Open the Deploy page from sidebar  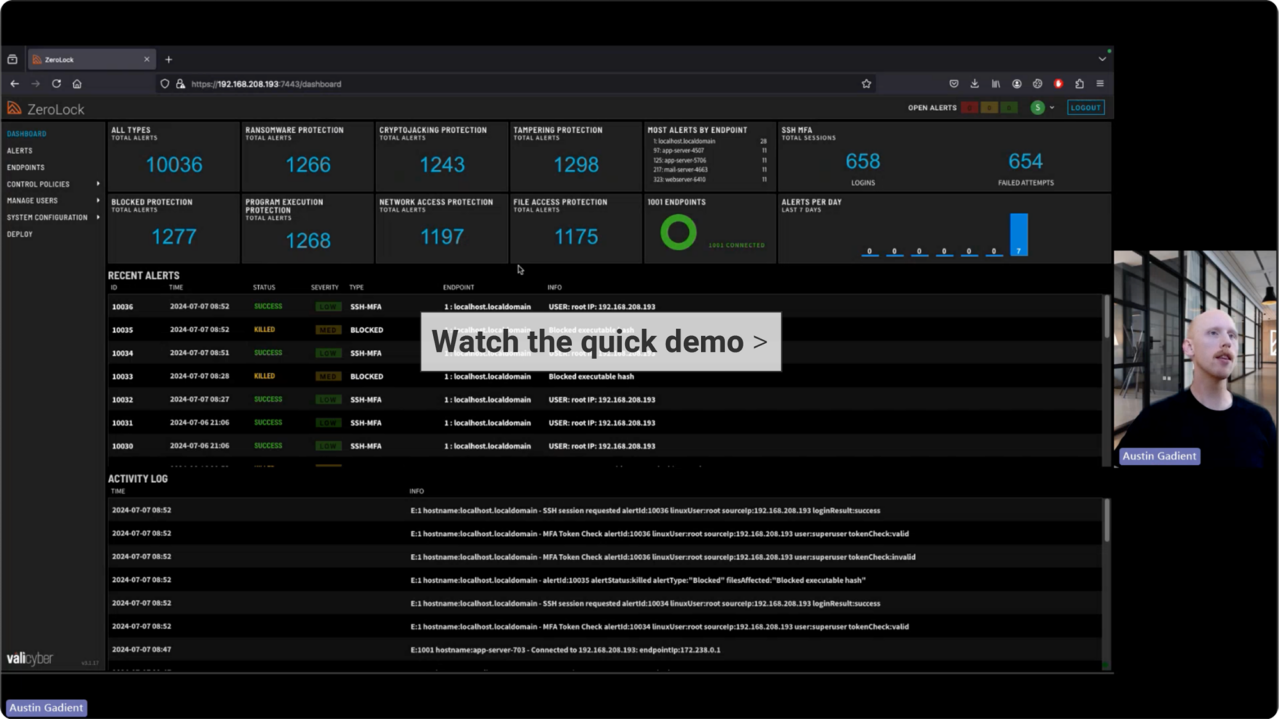pyautogui.click(x=18, y=233)
